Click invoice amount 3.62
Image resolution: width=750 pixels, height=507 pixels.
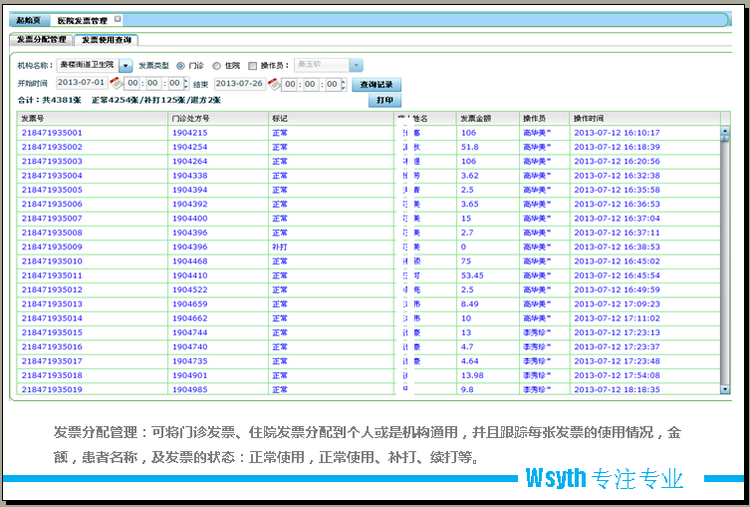pos(469,176)
